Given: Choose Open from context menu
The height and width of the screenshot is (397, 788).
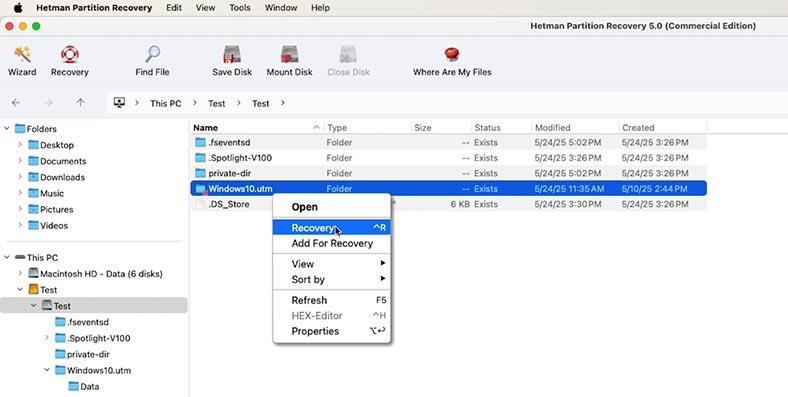Looking at the screenshot, I should pyautogui.click(x=332, y=207).
